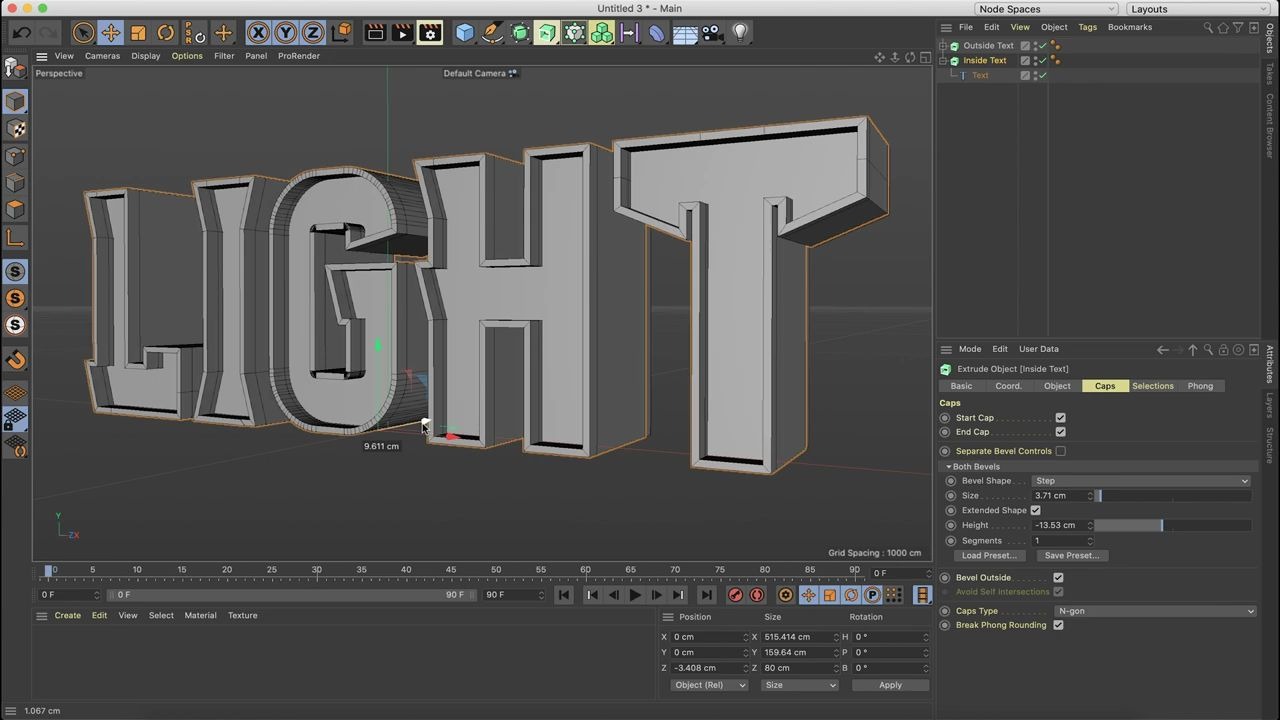This screenshot has height=720, width=1280.
Task: Select the cube primitive icon
Action: [463, 33]
